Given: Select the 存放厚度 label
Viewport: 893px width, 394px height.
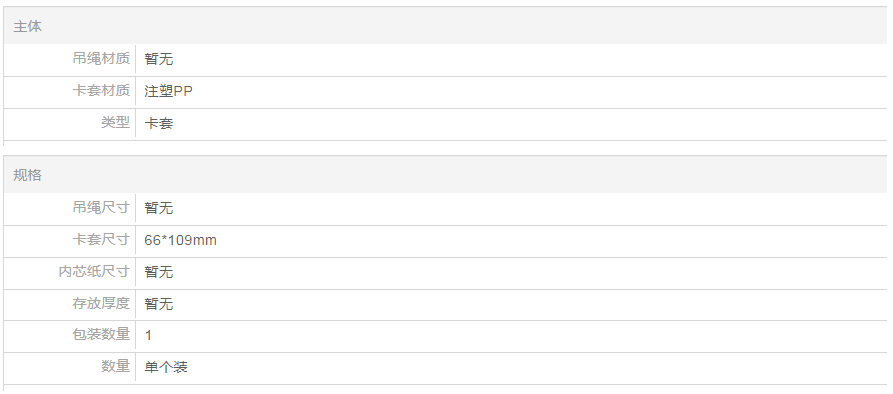Looking at the screenshot, I should click(101, 303).
